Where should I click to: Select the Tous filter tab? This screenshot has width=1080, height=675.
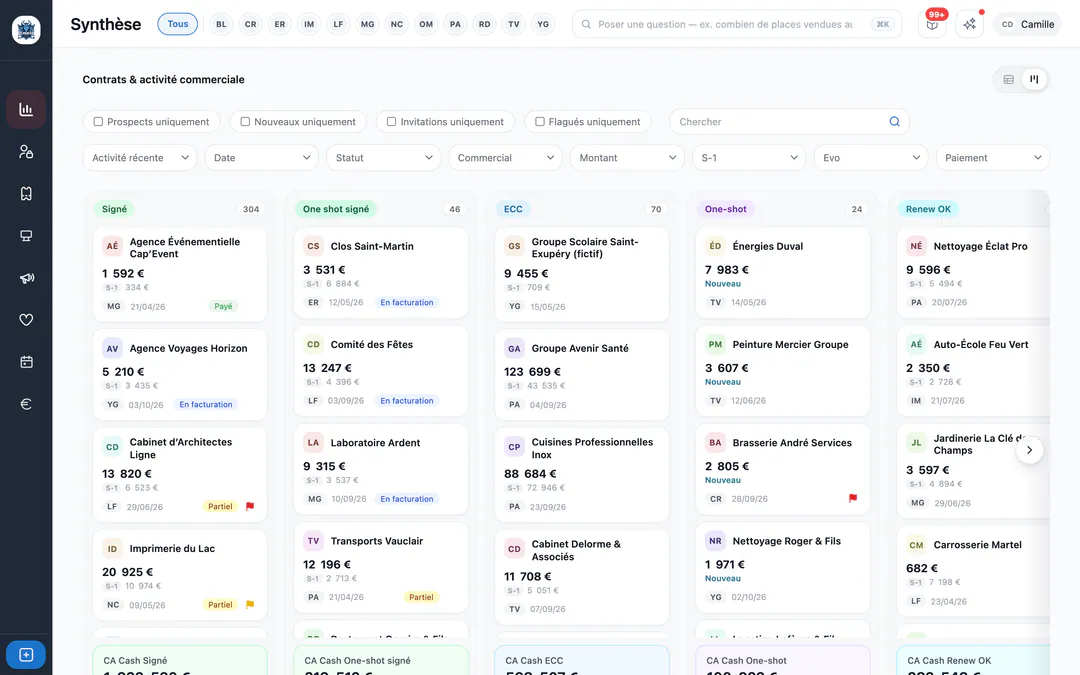click(x=178, y=24)
